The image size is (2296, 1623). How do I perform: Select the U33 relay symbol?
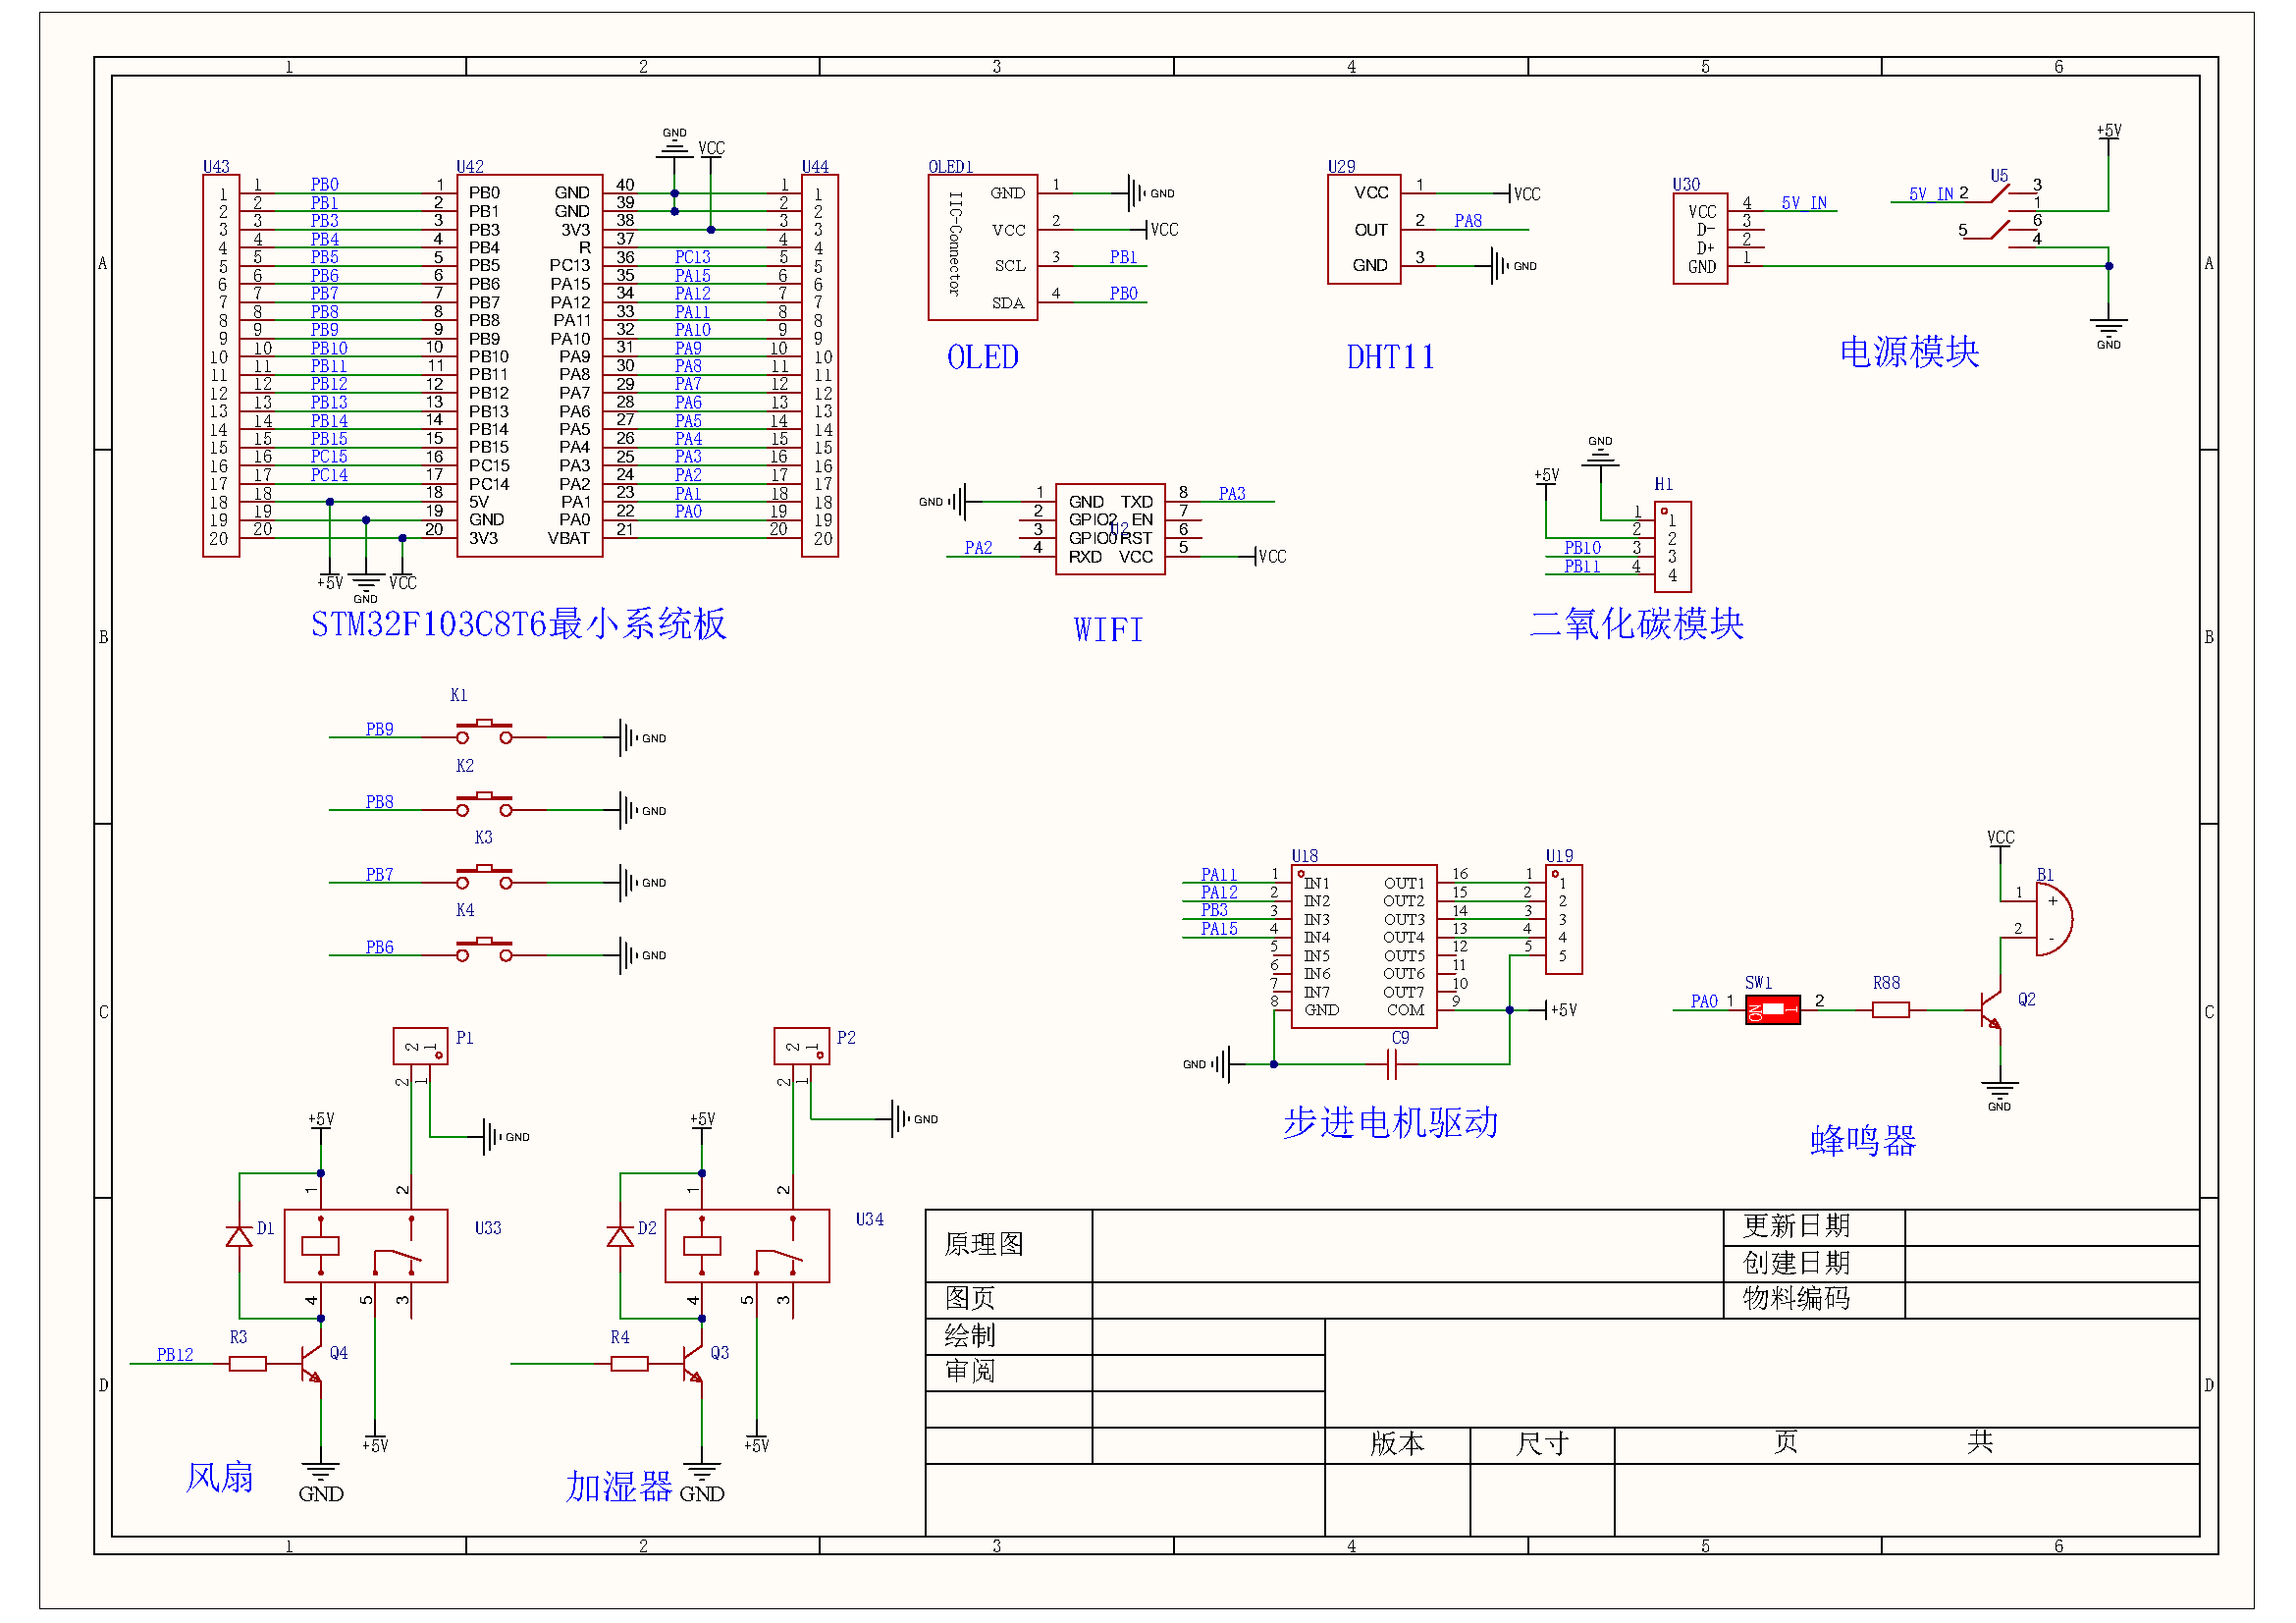coord(366,1246)
